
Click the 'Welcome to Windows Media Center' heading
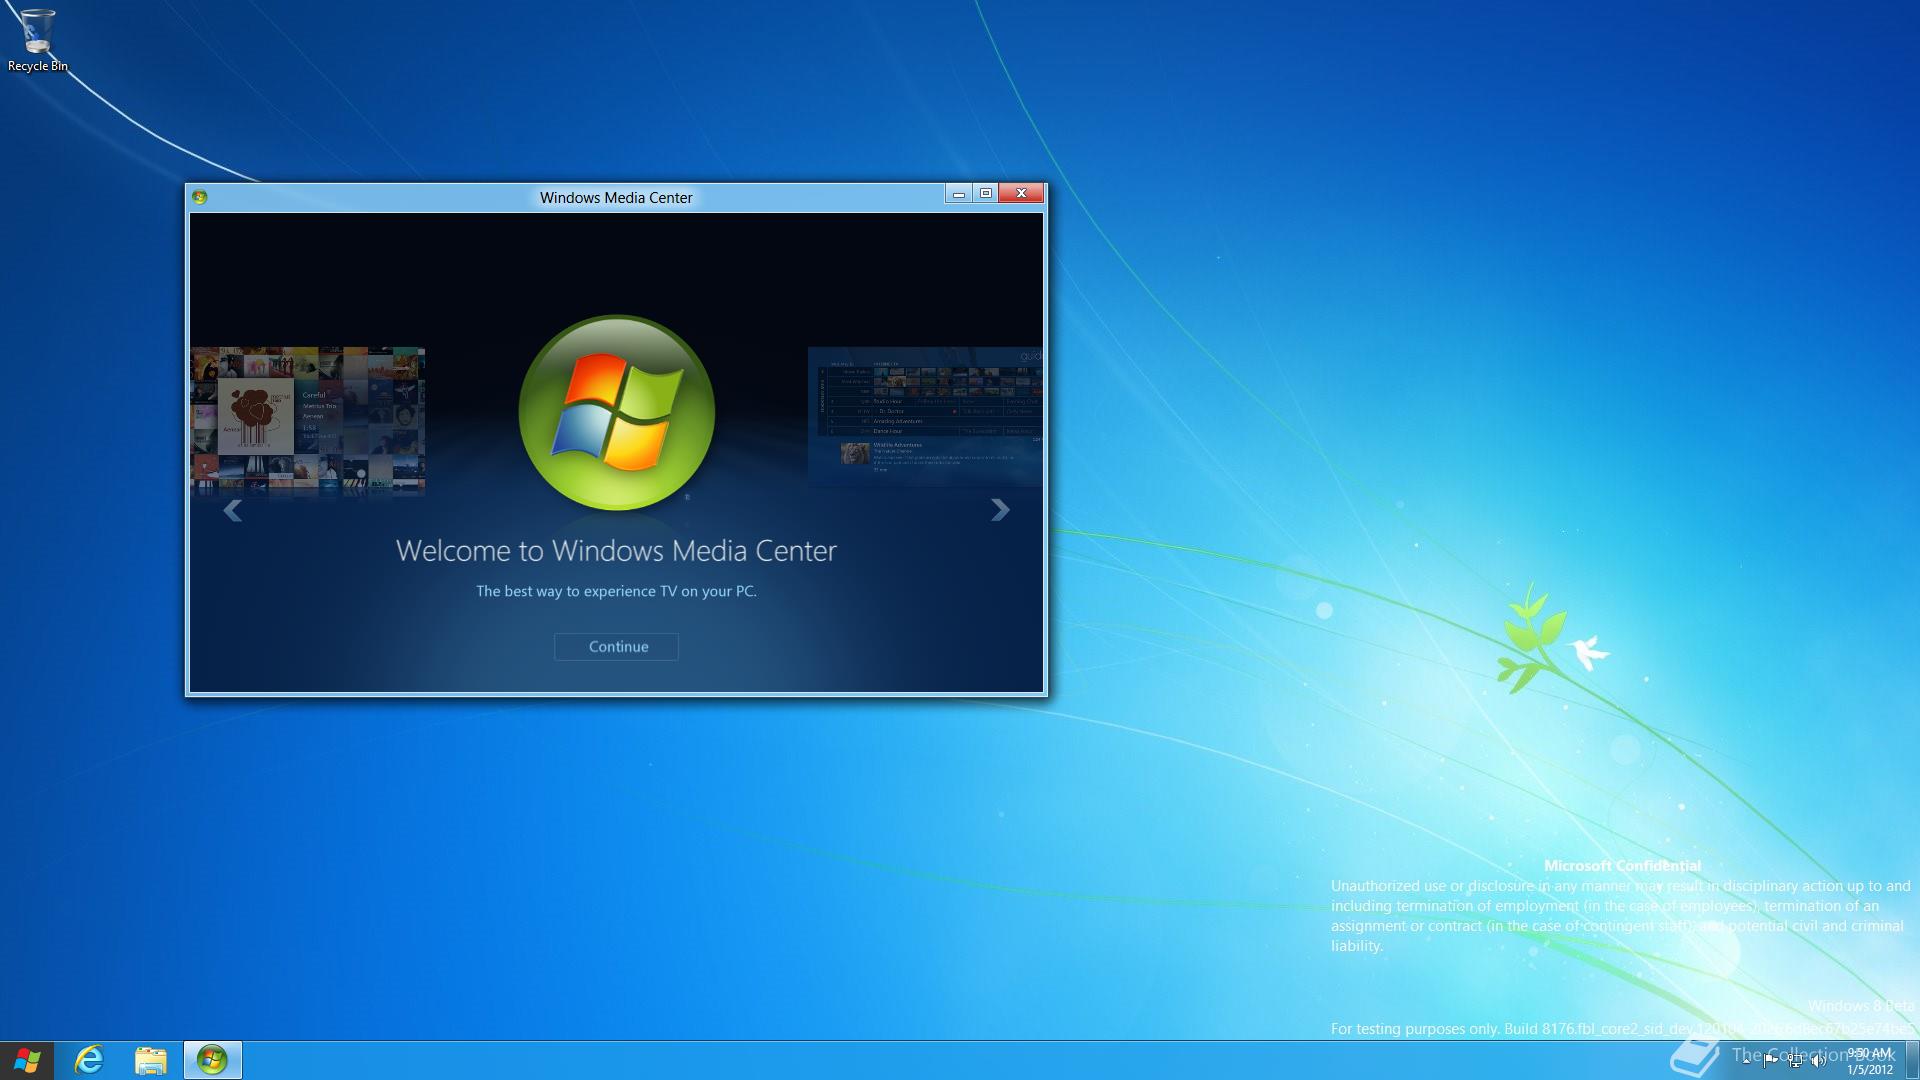pos(616,551)
